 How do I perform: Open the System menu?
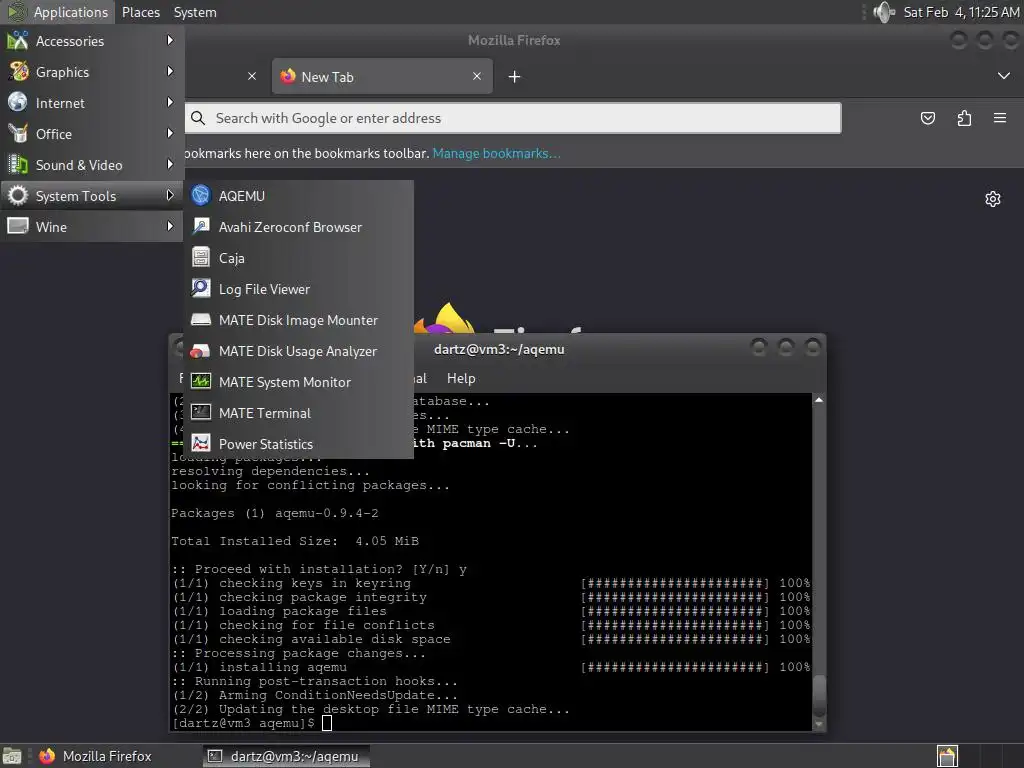(x=195, y=12)
